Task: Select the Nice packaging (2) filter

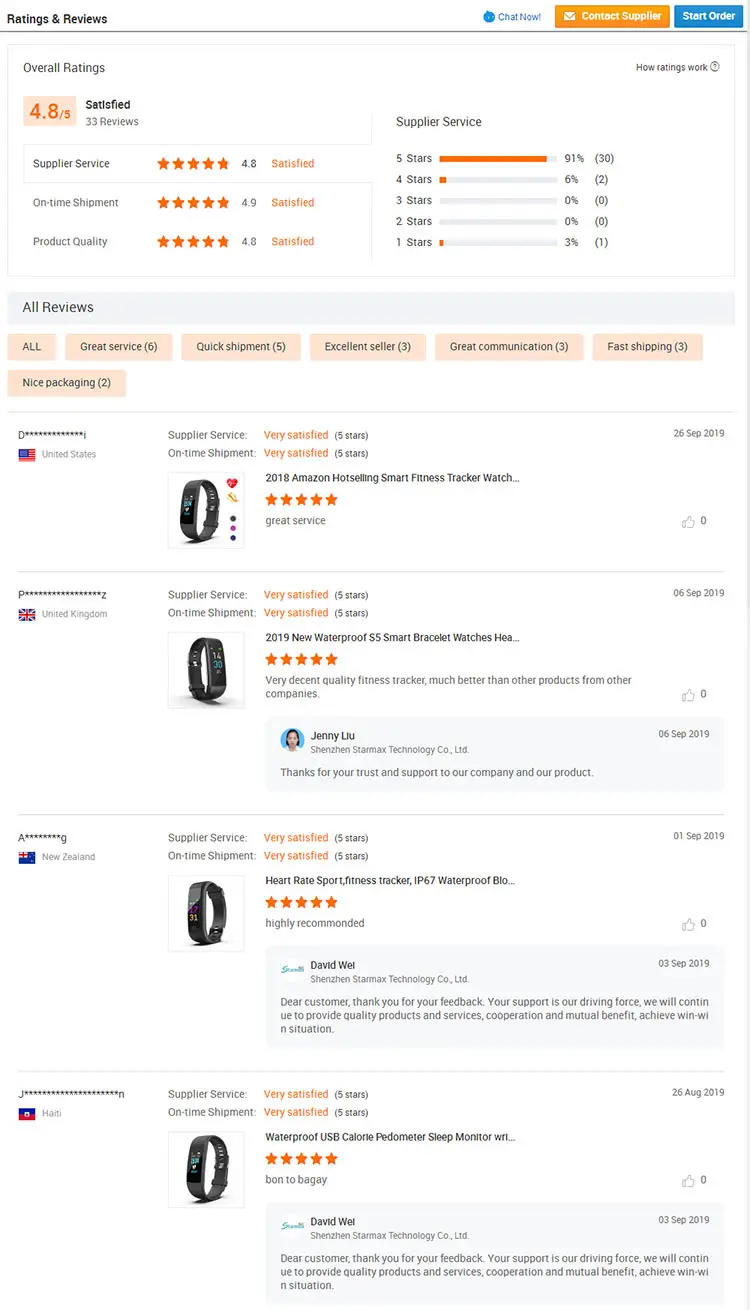Action: coord(66,383)
